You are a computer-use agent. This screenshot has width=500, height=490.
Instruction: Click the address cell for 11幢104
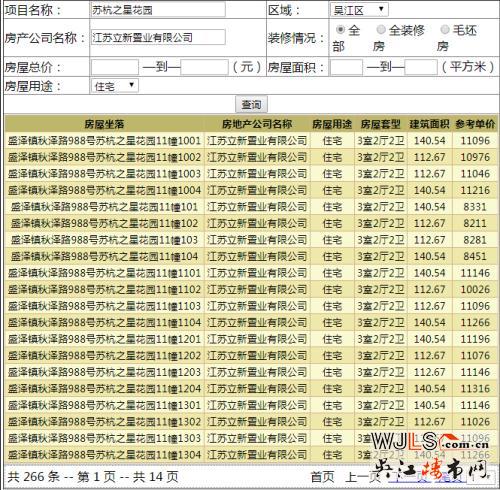point(104,256)
